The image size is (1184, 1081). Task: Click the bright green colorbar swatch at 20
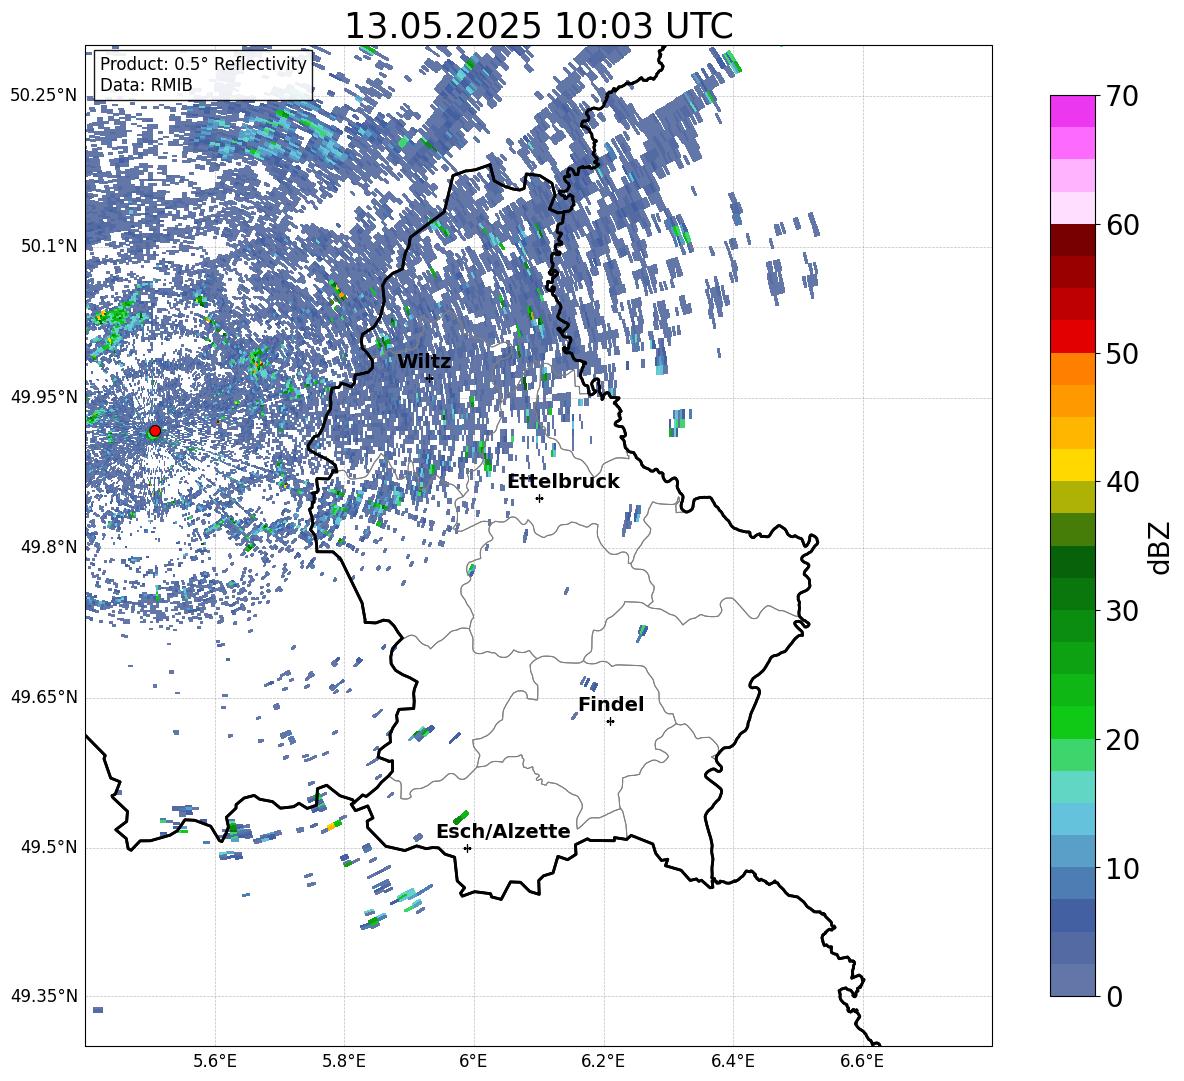pos(1072,722)
